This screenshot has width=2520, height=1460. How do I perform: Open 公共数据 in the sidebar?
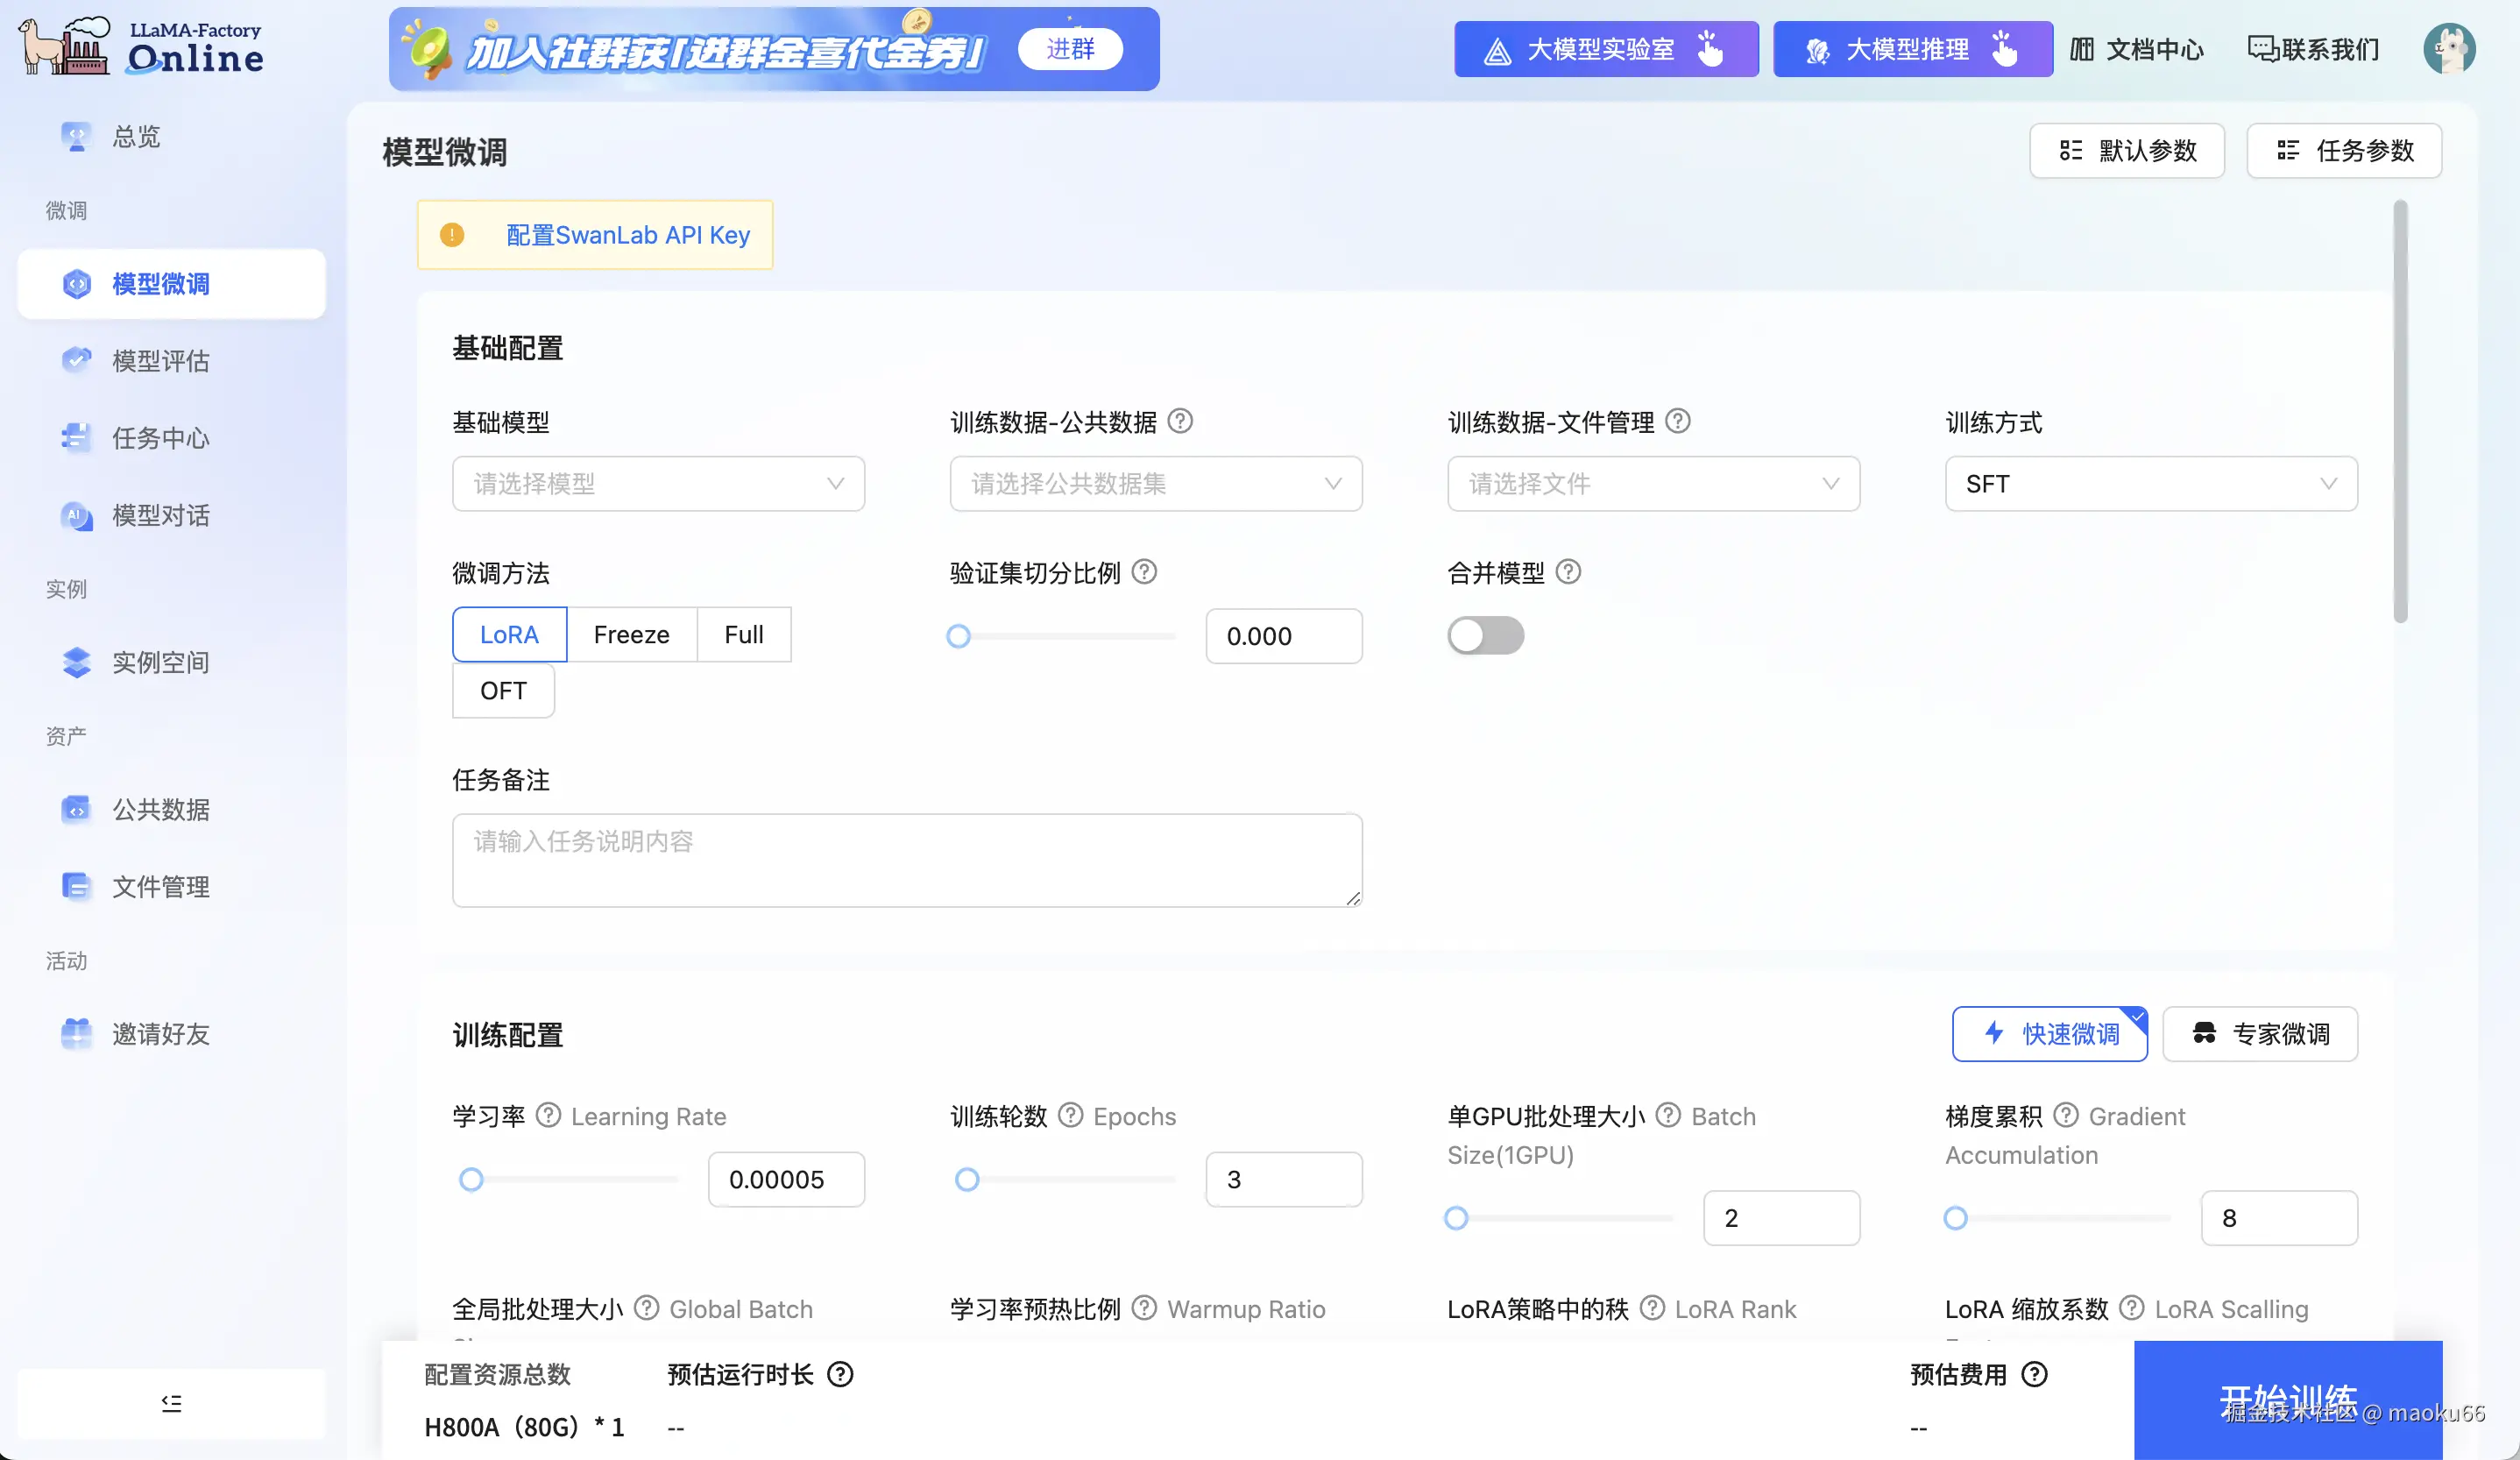(x=161, y=810)
